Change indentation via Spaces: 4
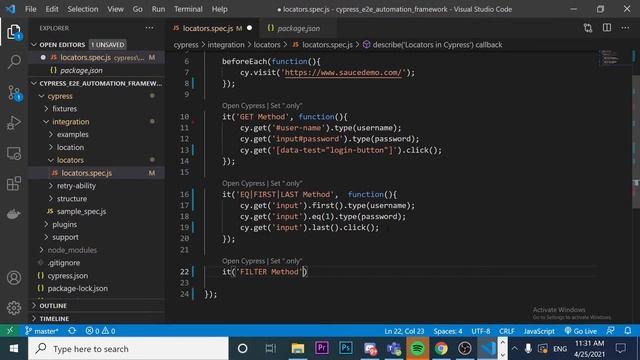The height and width of the screenshot is (360, 640). pyautogui.click(x=448, y=331)
